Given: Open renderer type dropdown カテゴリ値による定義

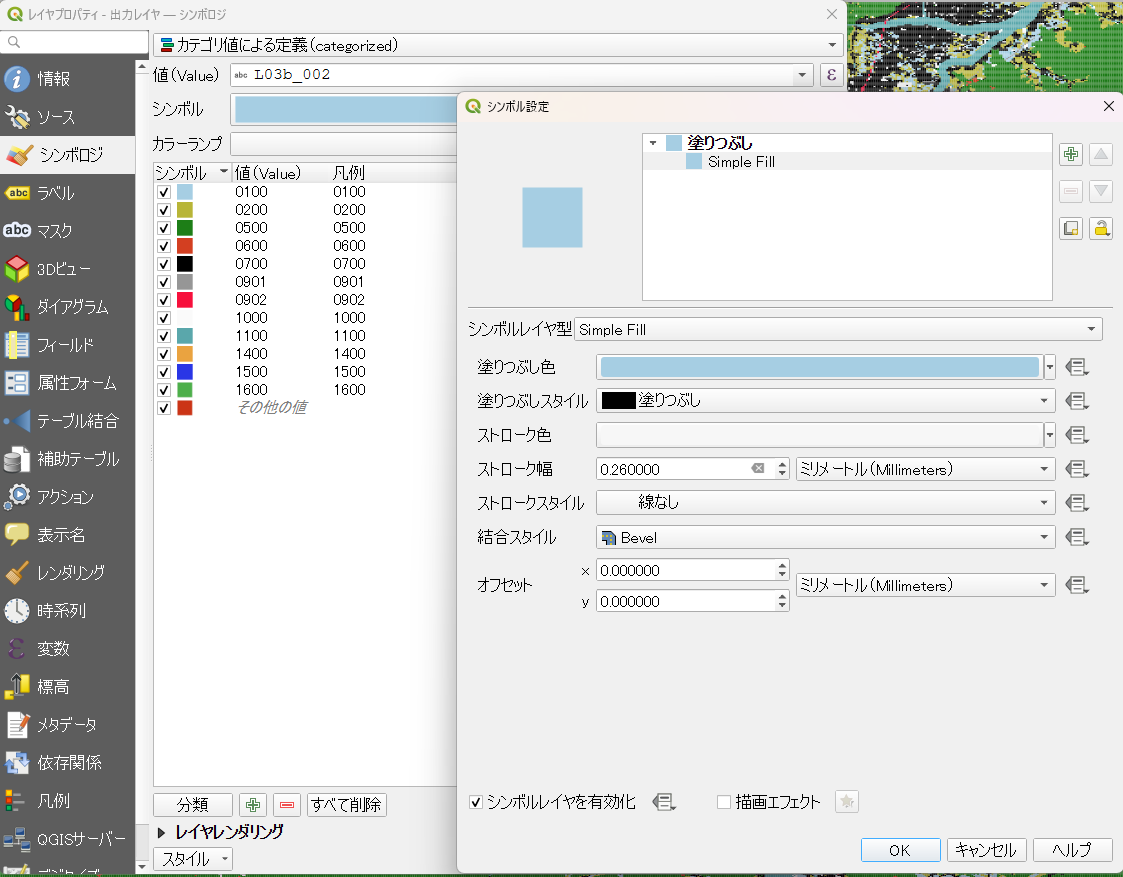Looking at the screenshot, I should 498,45.
